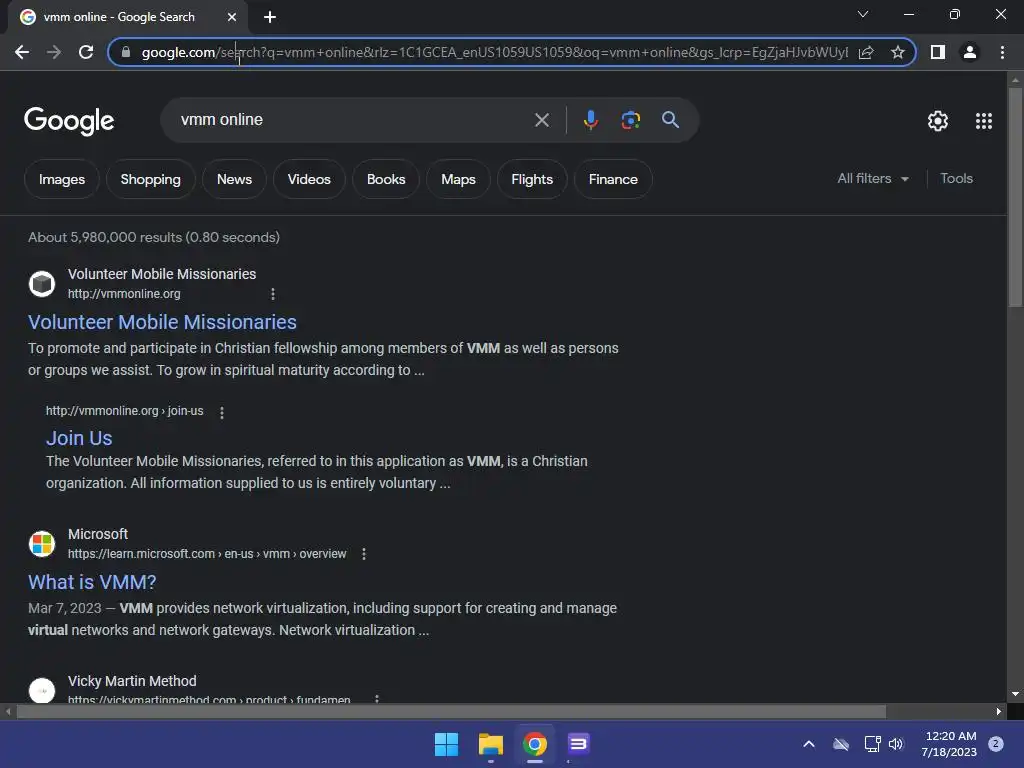Click the Chrome taskbar icon

click(x=534, y=744)
